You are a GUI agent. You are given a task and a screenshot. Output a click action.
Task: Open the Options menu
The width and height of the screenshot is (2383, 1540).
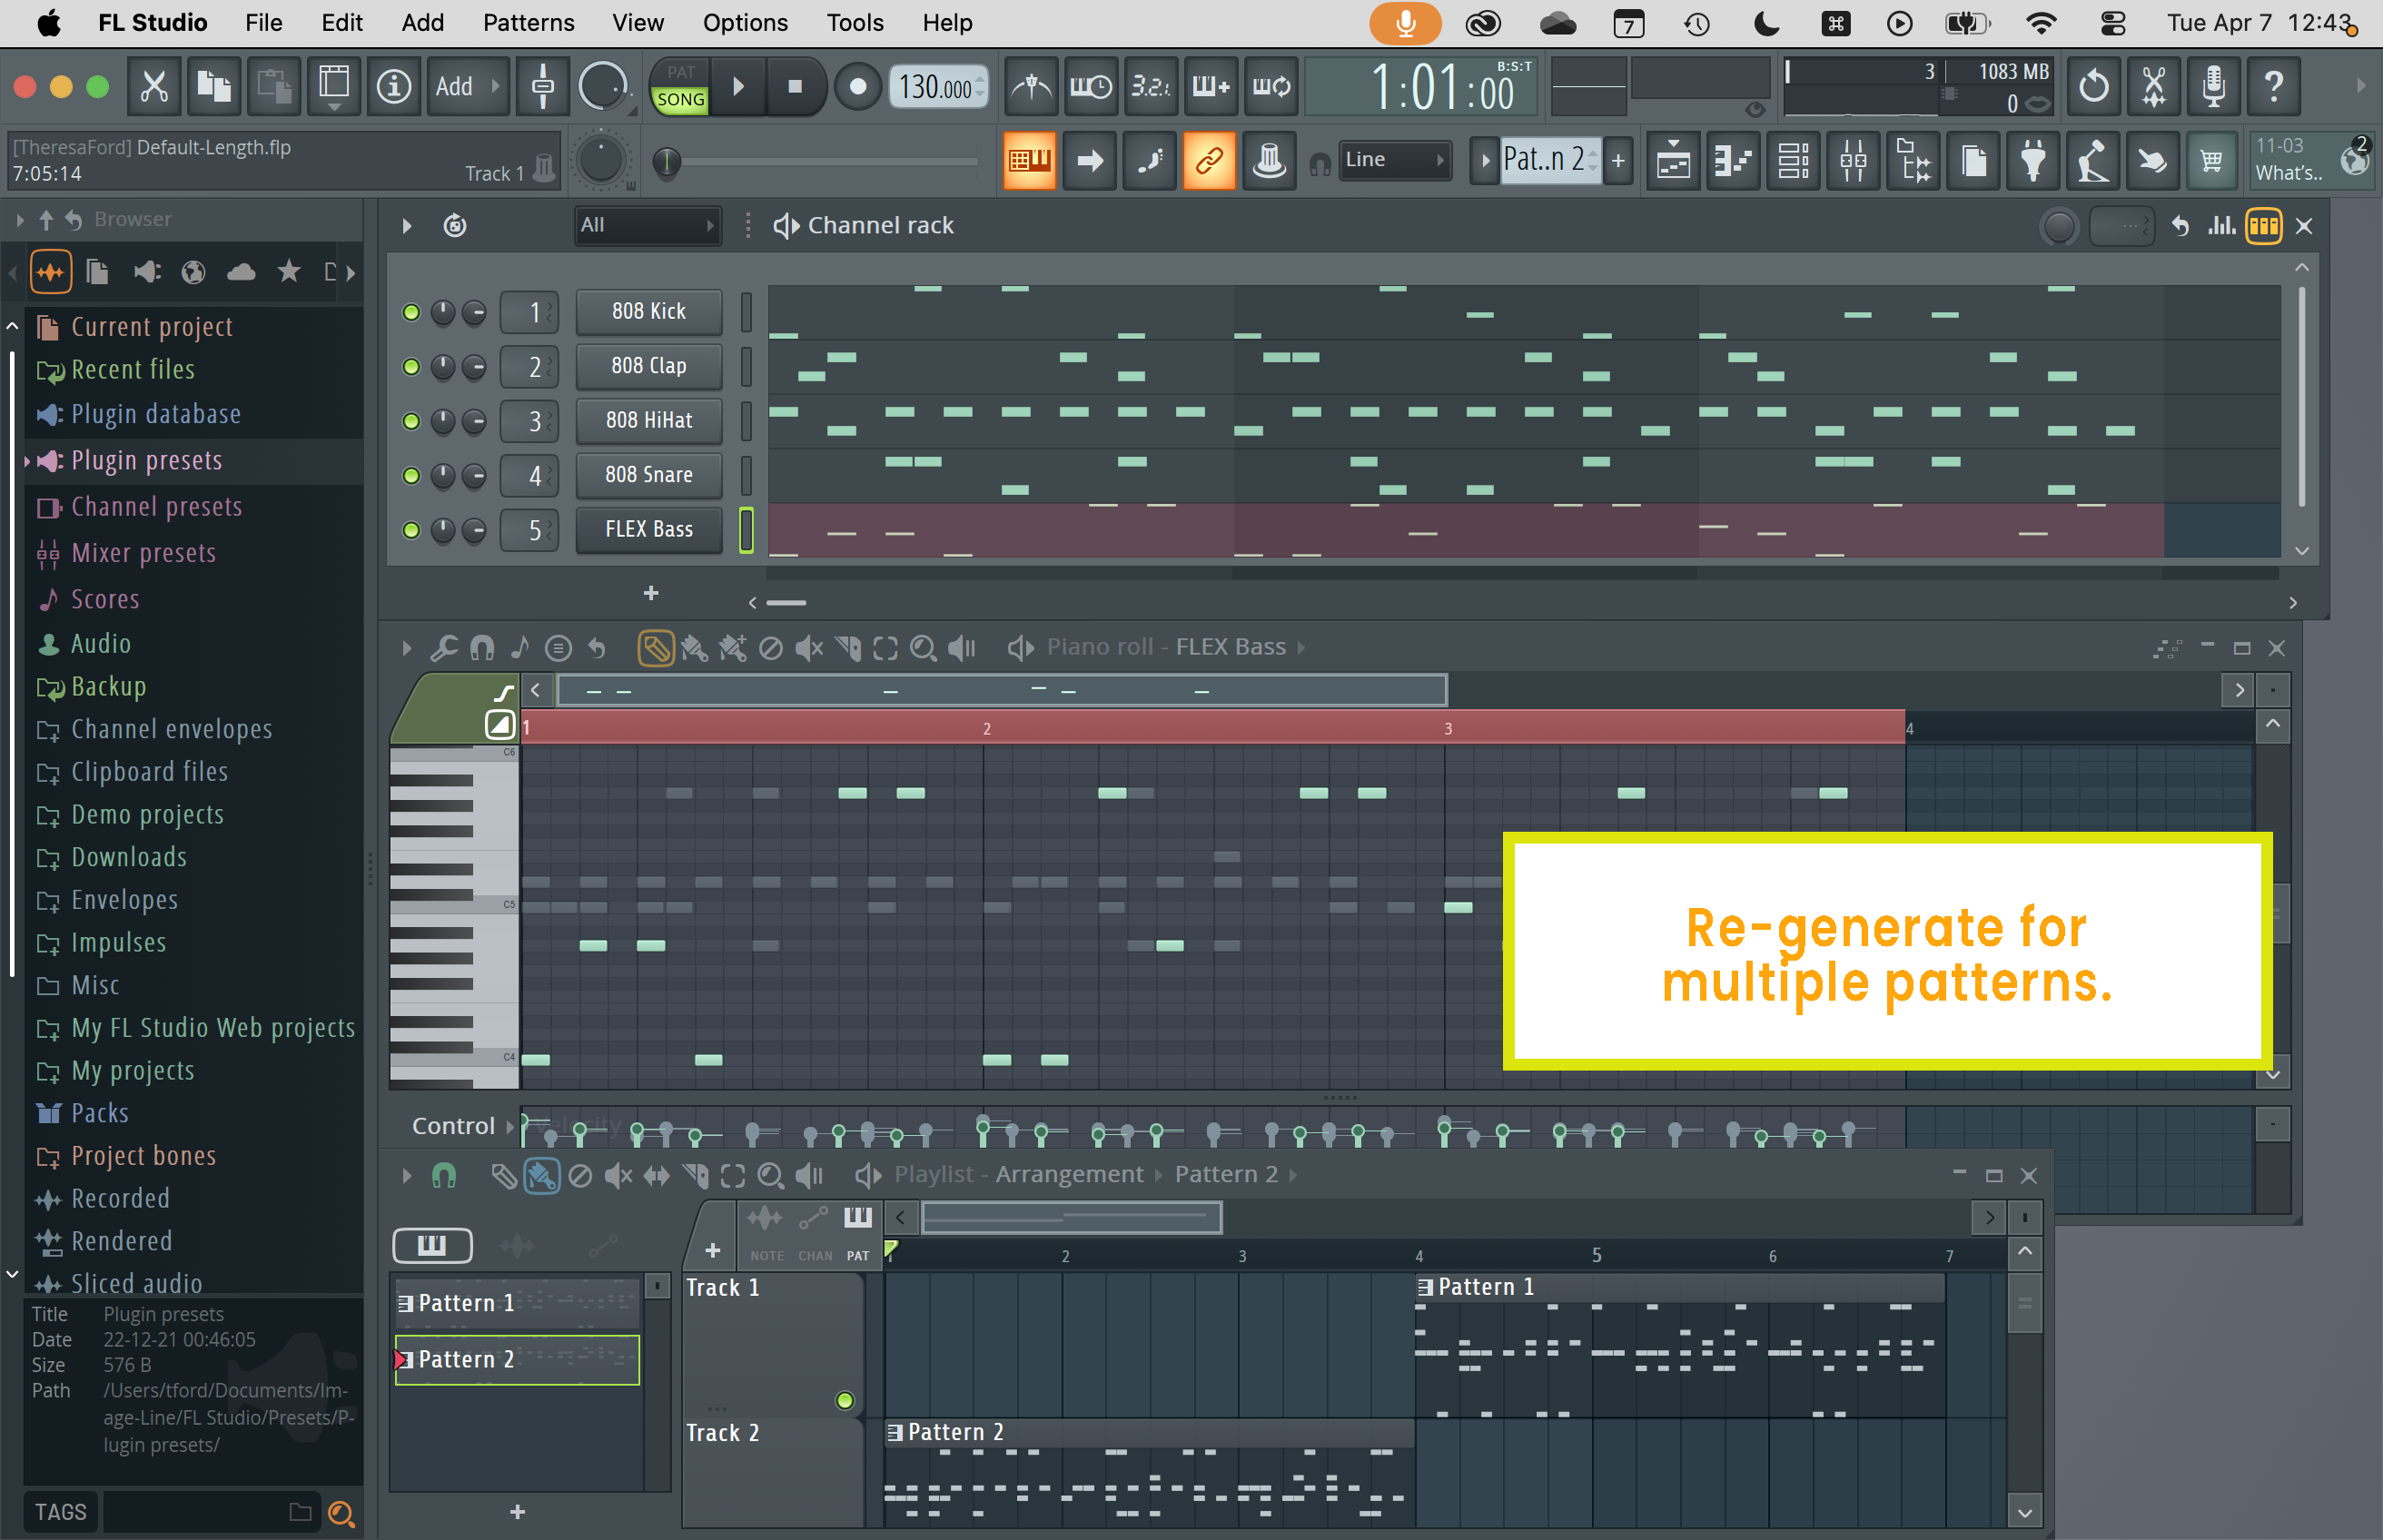click(x=745, y=23)
